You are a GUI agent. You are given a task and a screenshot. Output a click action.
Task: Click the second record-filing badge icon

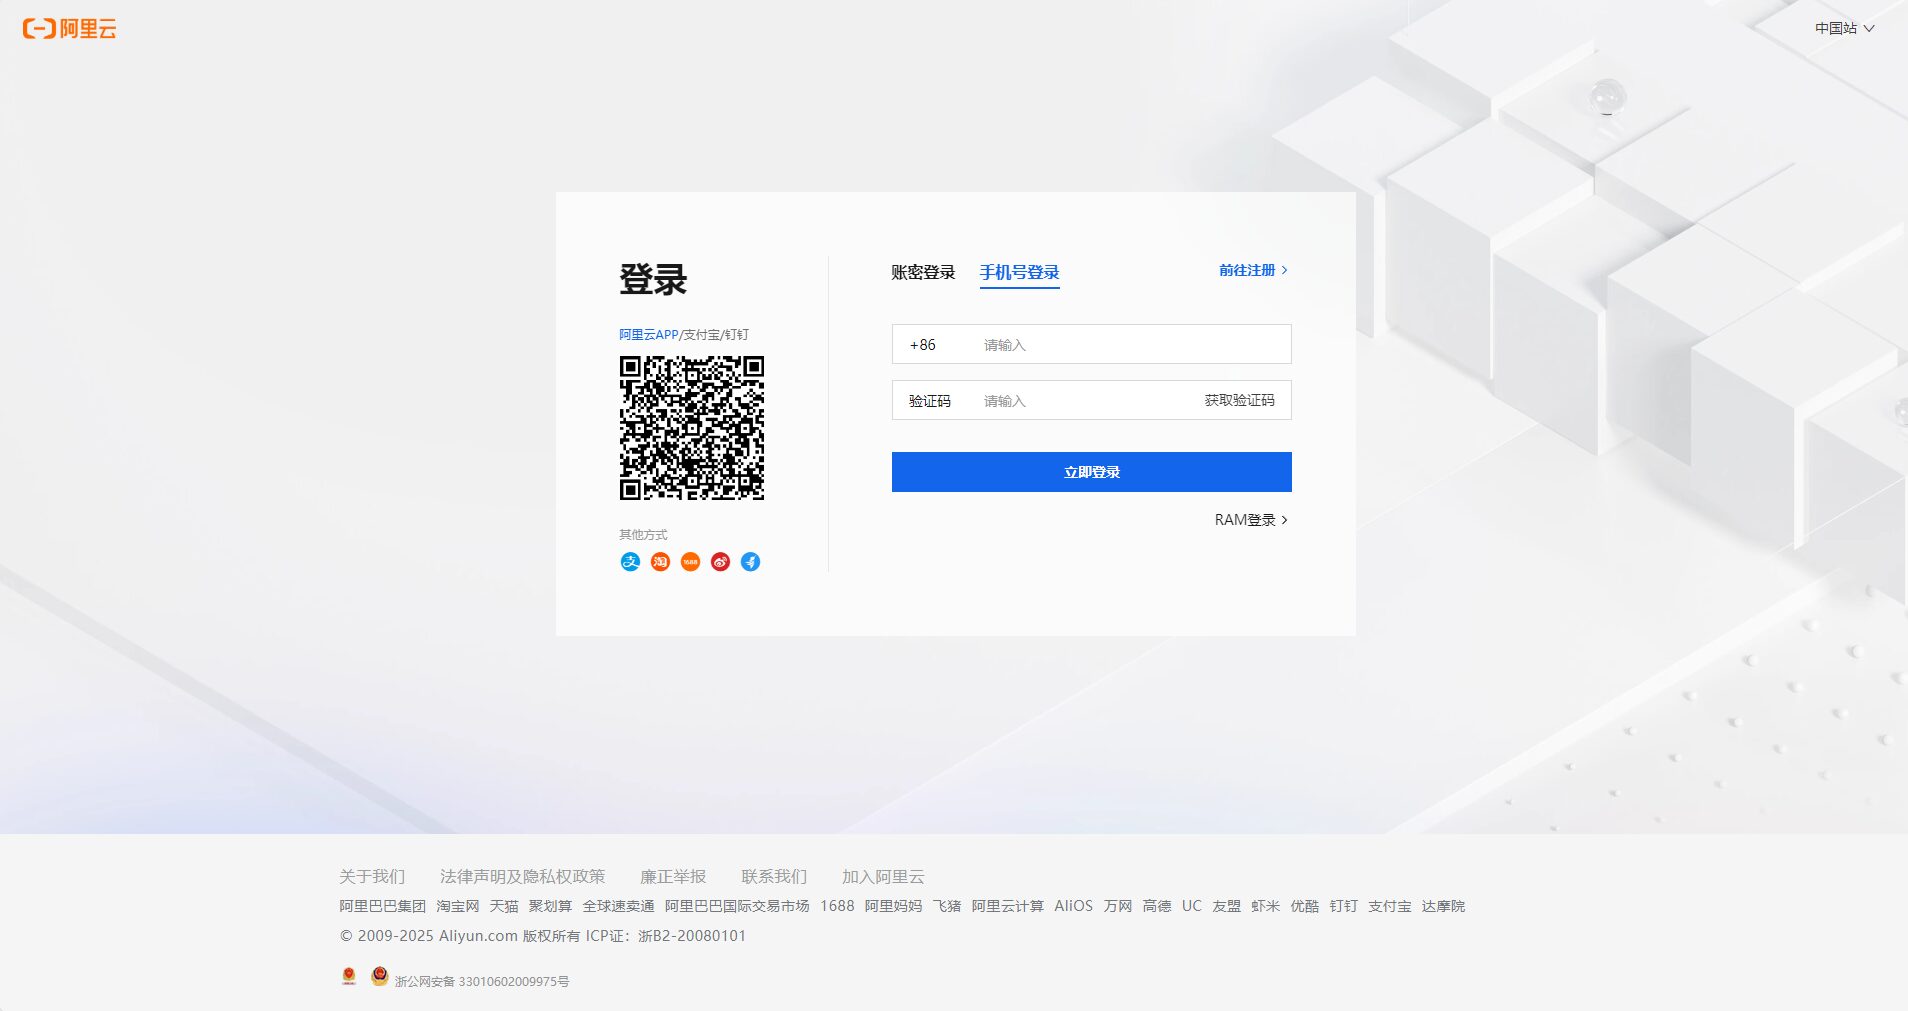(379, 976)
